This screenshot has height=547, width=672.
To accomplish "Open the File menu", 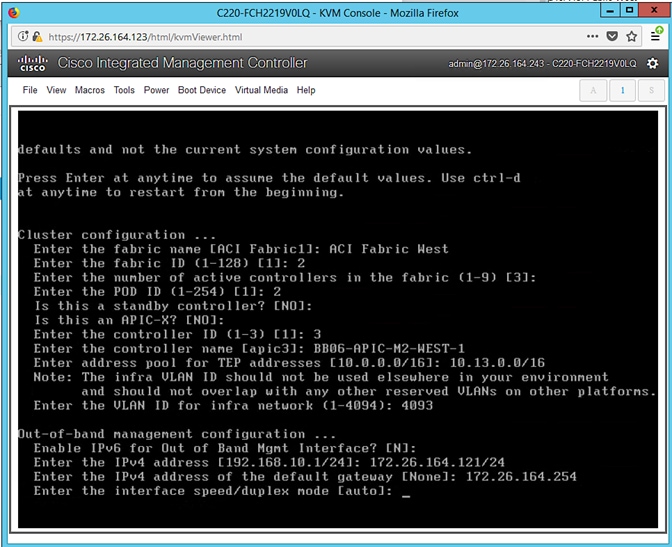I will (x=30, y=90).
